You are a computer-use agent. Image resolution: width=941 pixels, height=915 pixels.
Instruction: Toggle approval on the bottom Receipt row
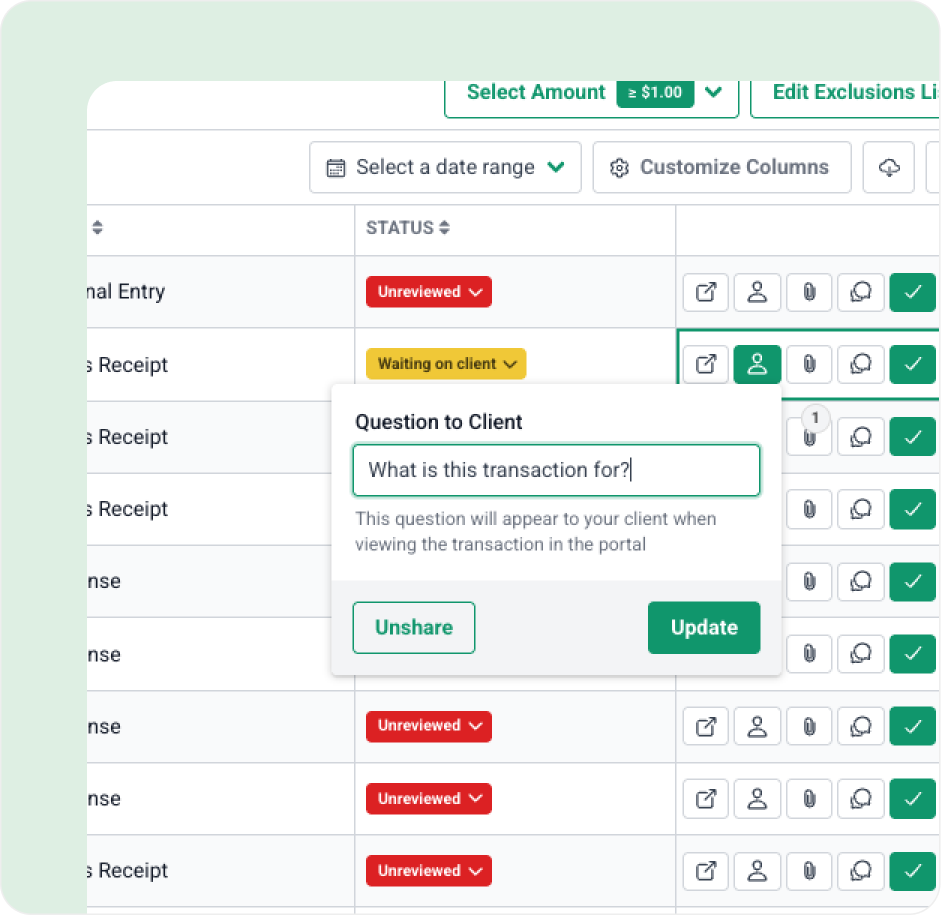pyautogui.click(x=912, y=871)
